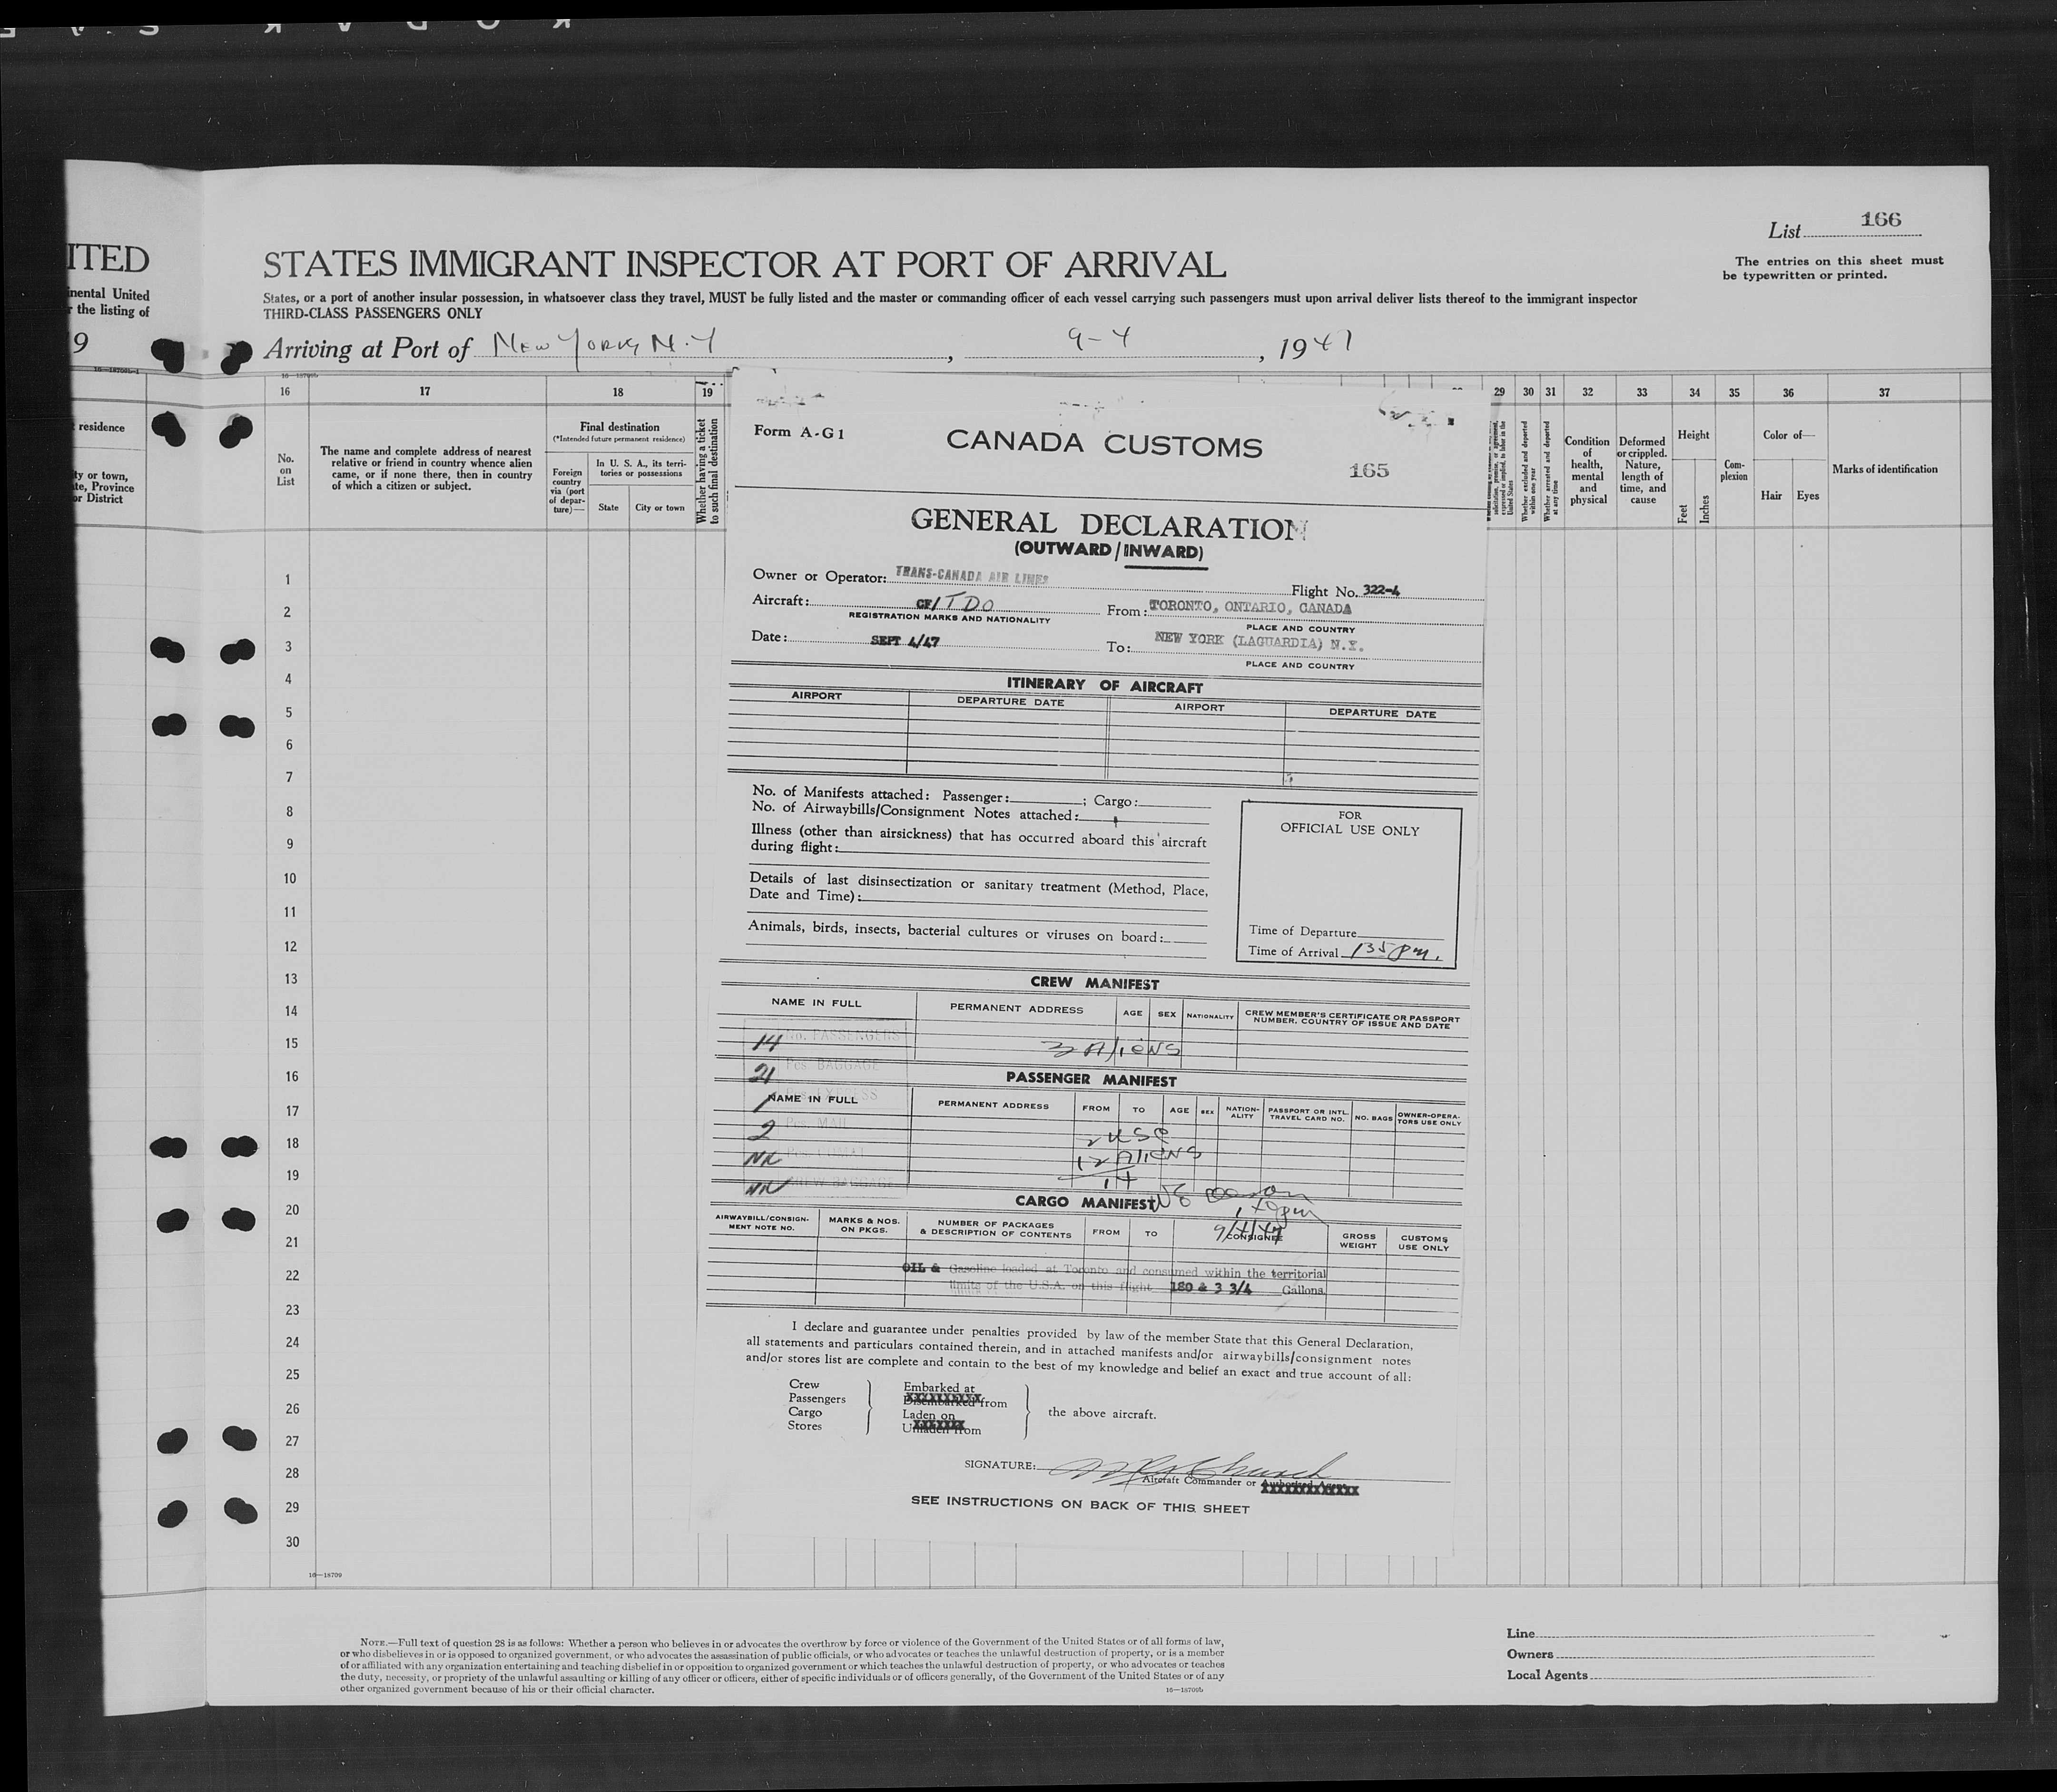
Task: Click the 'City or town' sub-column header
Action: coord(659,507)
